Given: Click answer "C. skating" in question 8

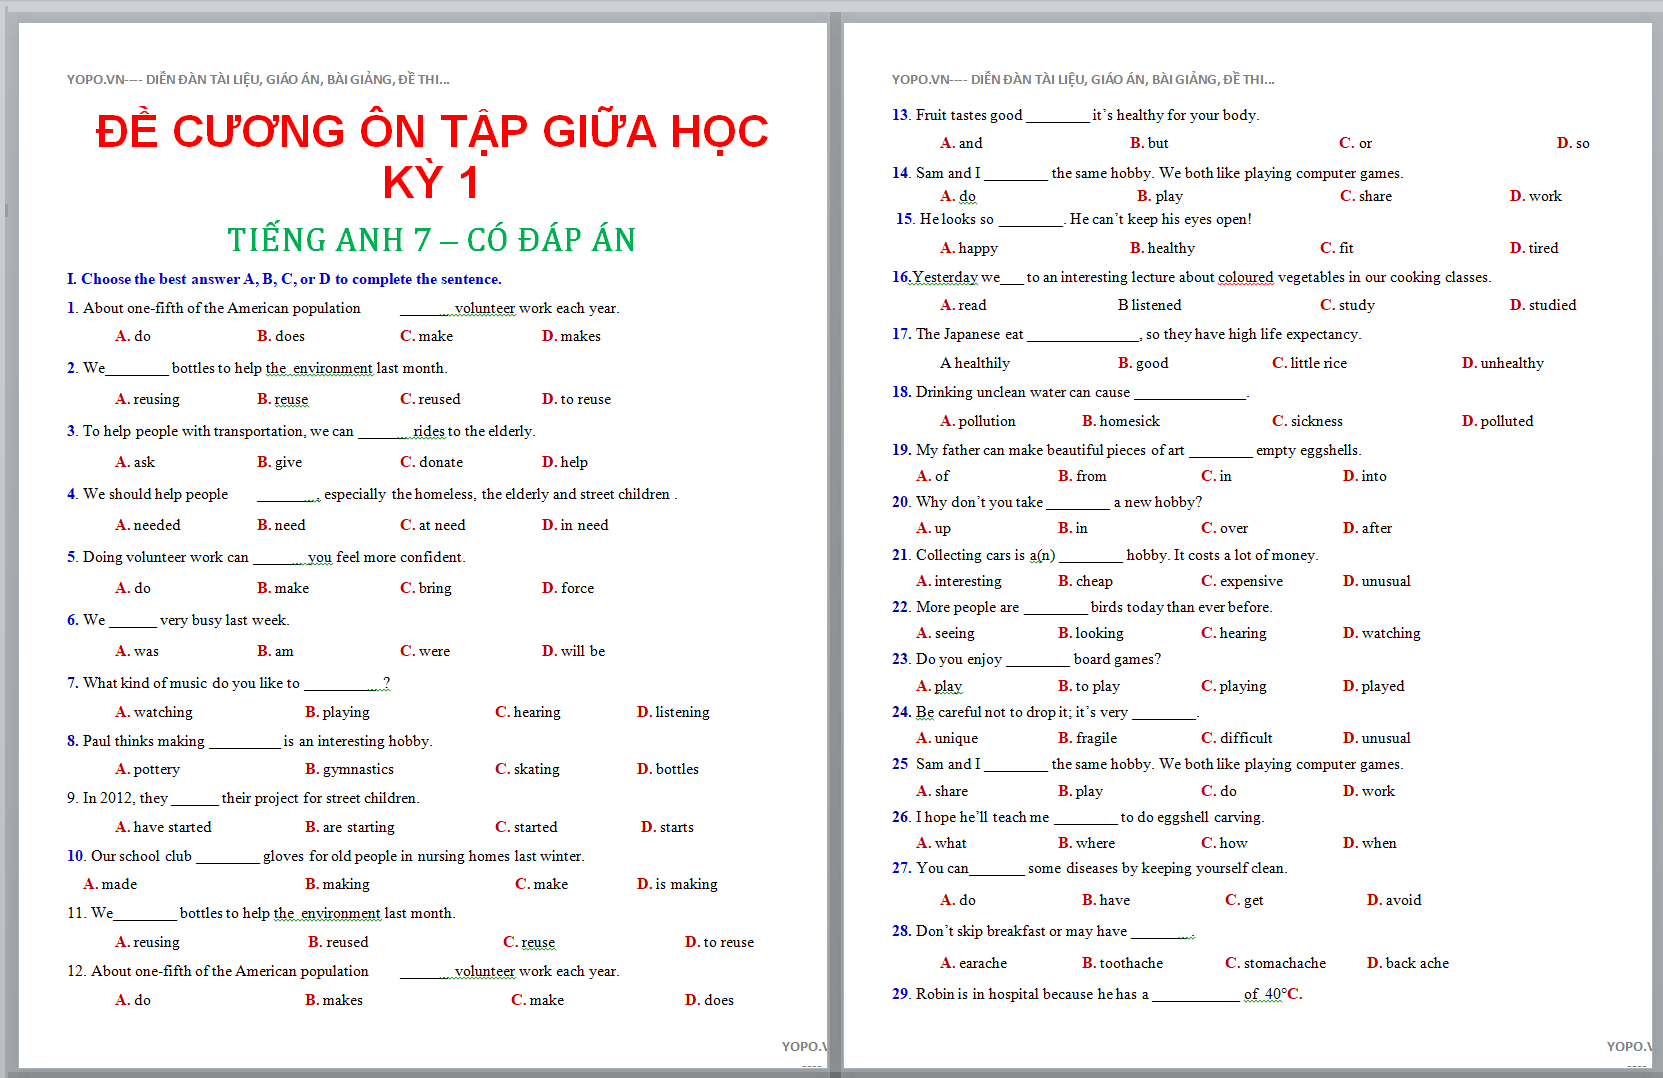Looking at the screenshot, I should pyautogui.click(x=527, y=769).
